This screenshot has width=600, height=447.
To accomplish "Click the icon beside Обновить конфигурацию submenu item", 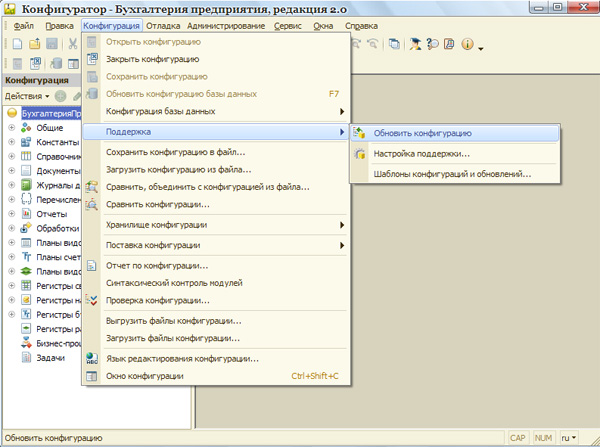I will (359, 133).
